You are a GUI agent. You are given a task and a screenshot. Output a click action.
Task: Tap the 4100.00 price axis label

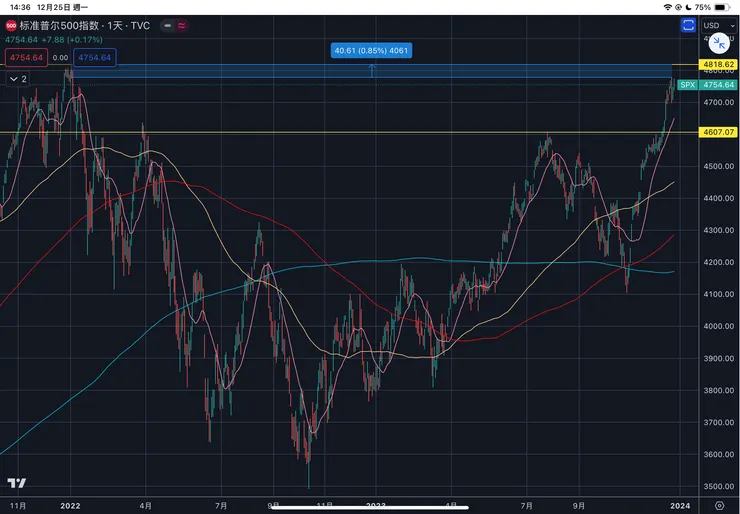click(x=719, y=294)
